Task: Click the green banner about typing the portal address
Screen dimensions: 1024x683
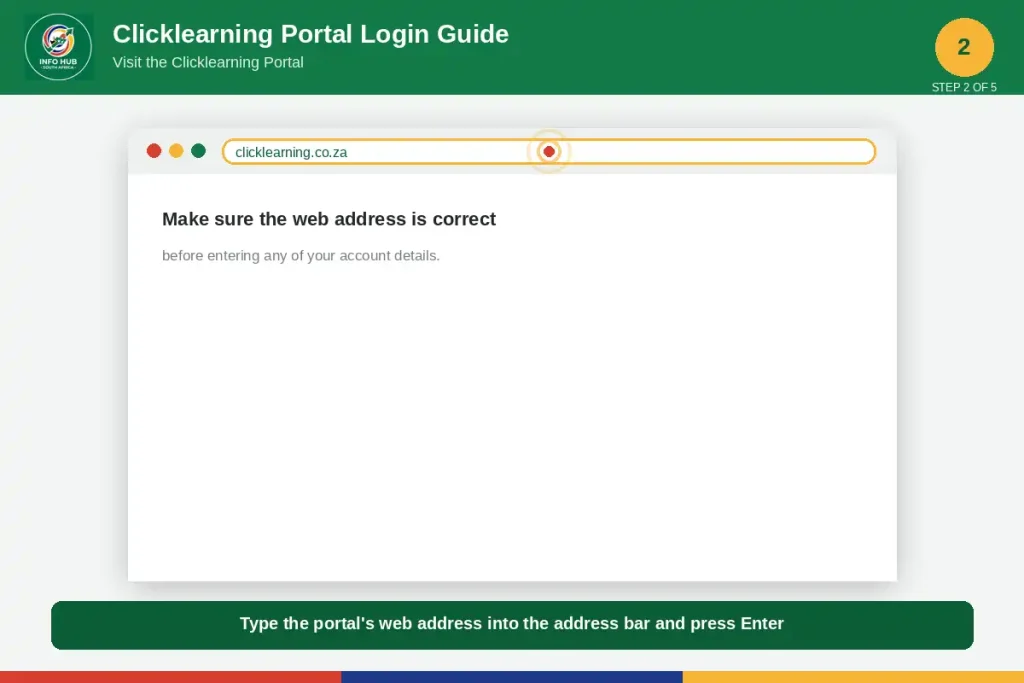Action: click(x=512, y=625)
